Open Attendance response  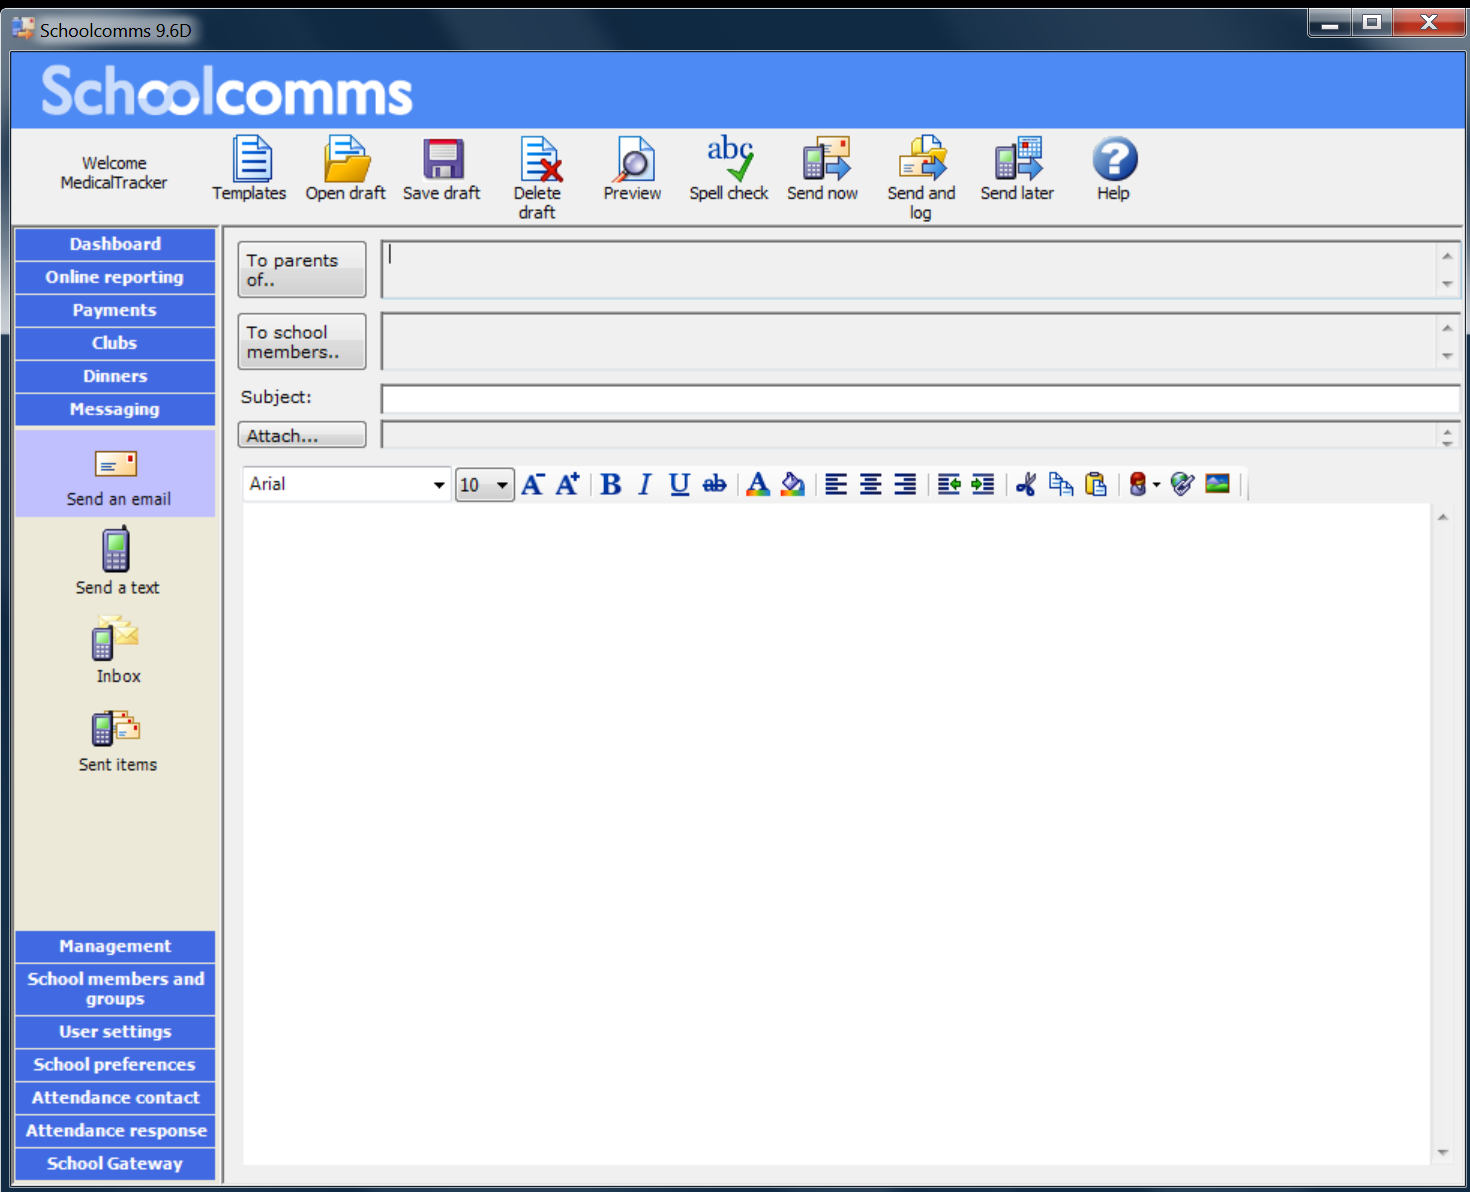point(115,1131)
